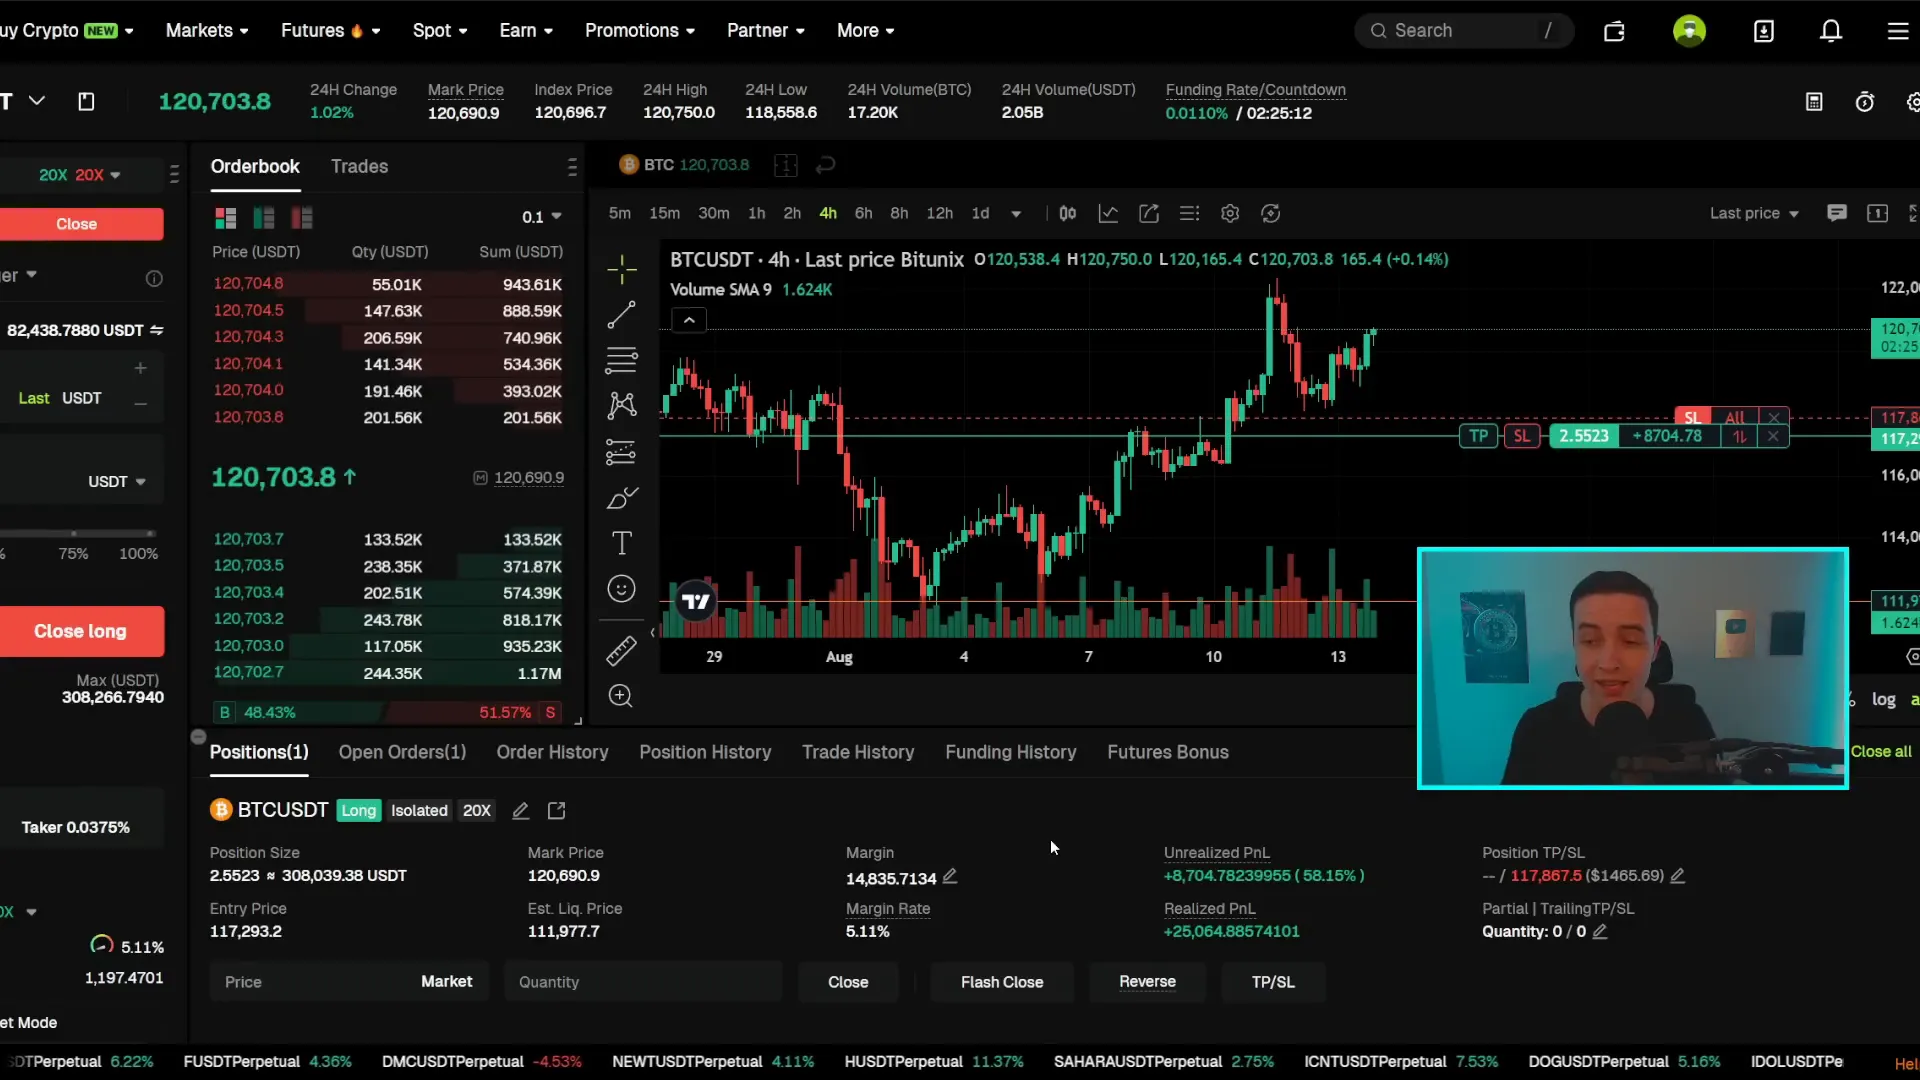Select the brush drawing tool
This screenshot has height=1080, width=1920.
(621, 498)
